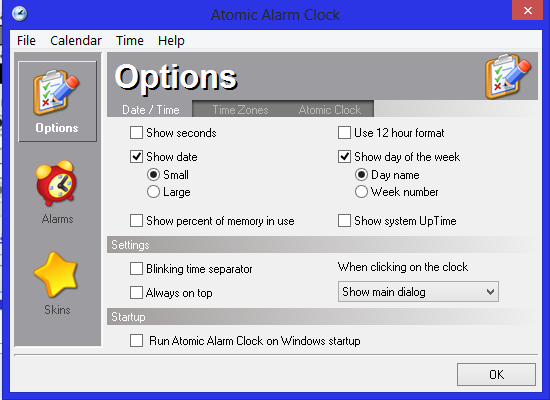Close the Atomic Alarm Clock window
The width and height of the screenshot is (550, 400).
[528, 11]
